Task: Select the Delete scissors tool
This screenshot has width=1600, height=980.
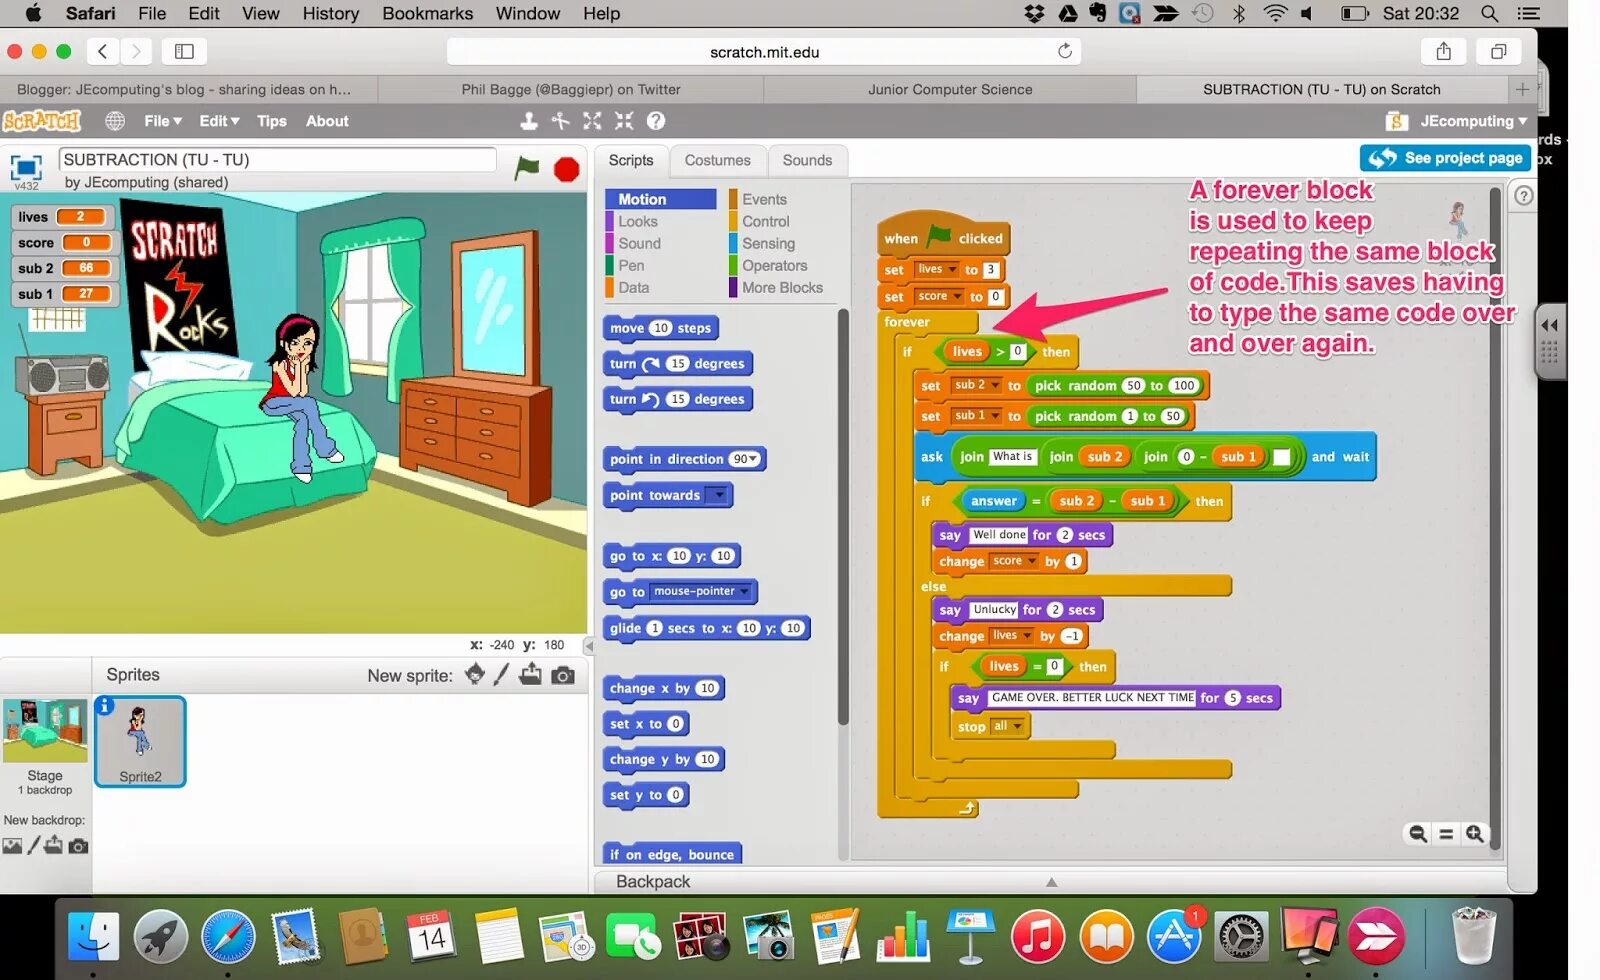Action: pos(561,121)
